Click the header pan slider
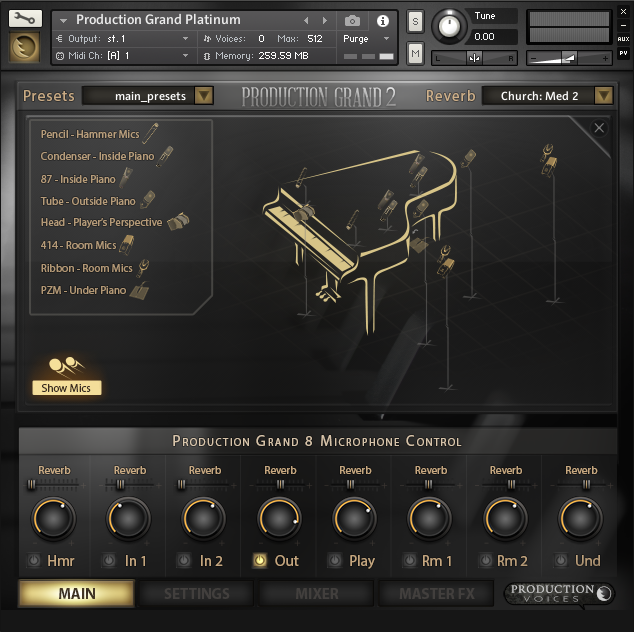The width and height of the screenshot is (634, 632). coord(474,58)
